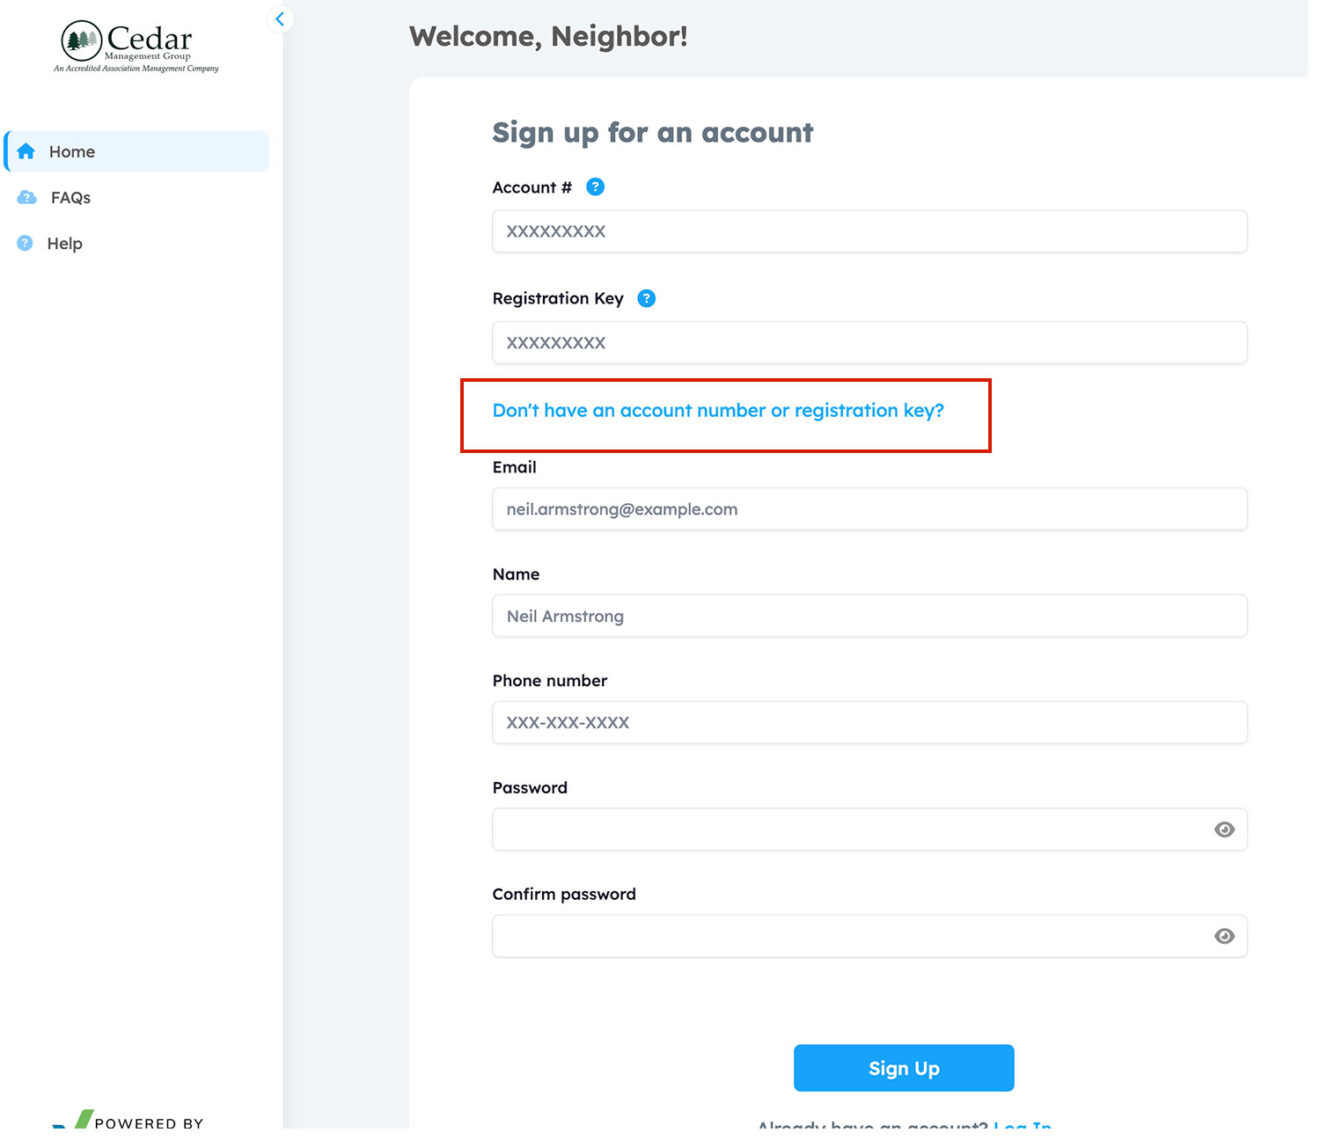
Task: Show the Confirm password field contents
Action: coord(1224,936)
